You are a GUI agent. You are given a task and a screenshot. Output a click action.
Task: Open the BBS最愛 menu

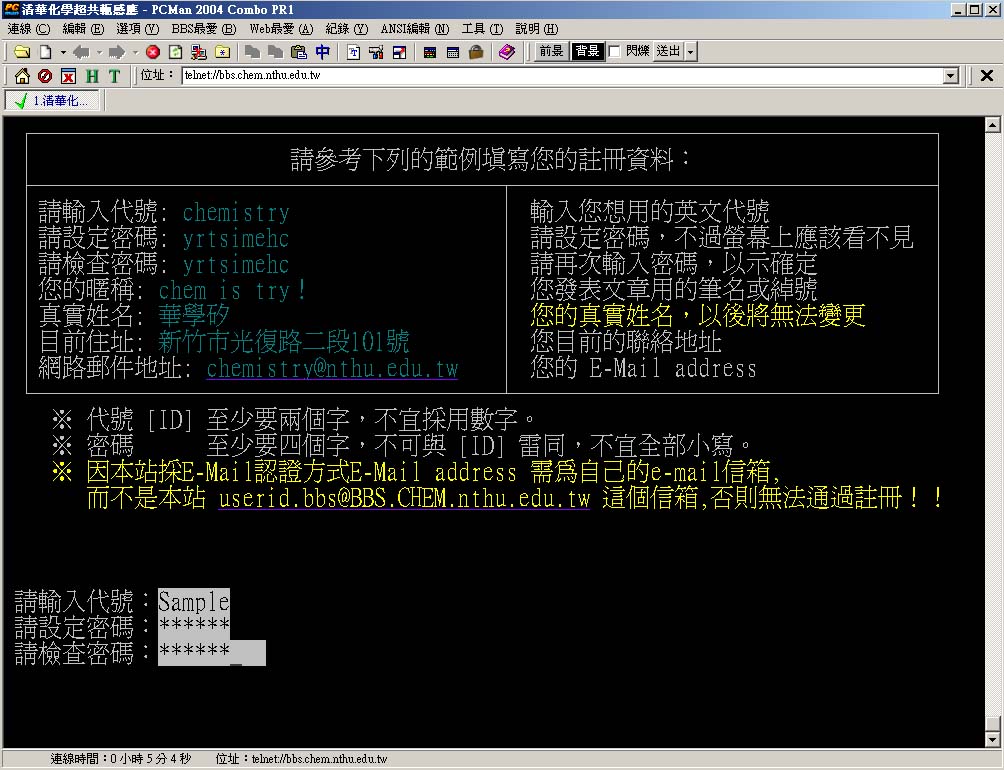(204, 29)
